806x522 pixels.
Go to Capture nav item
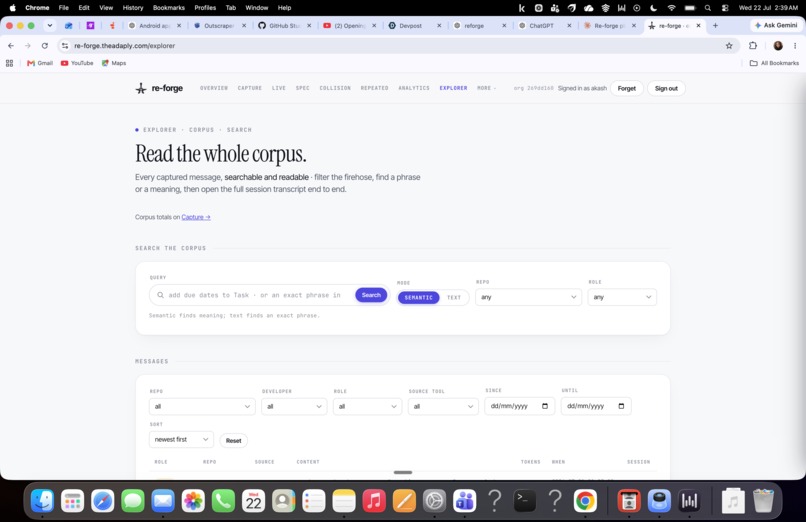click(250, 88)
